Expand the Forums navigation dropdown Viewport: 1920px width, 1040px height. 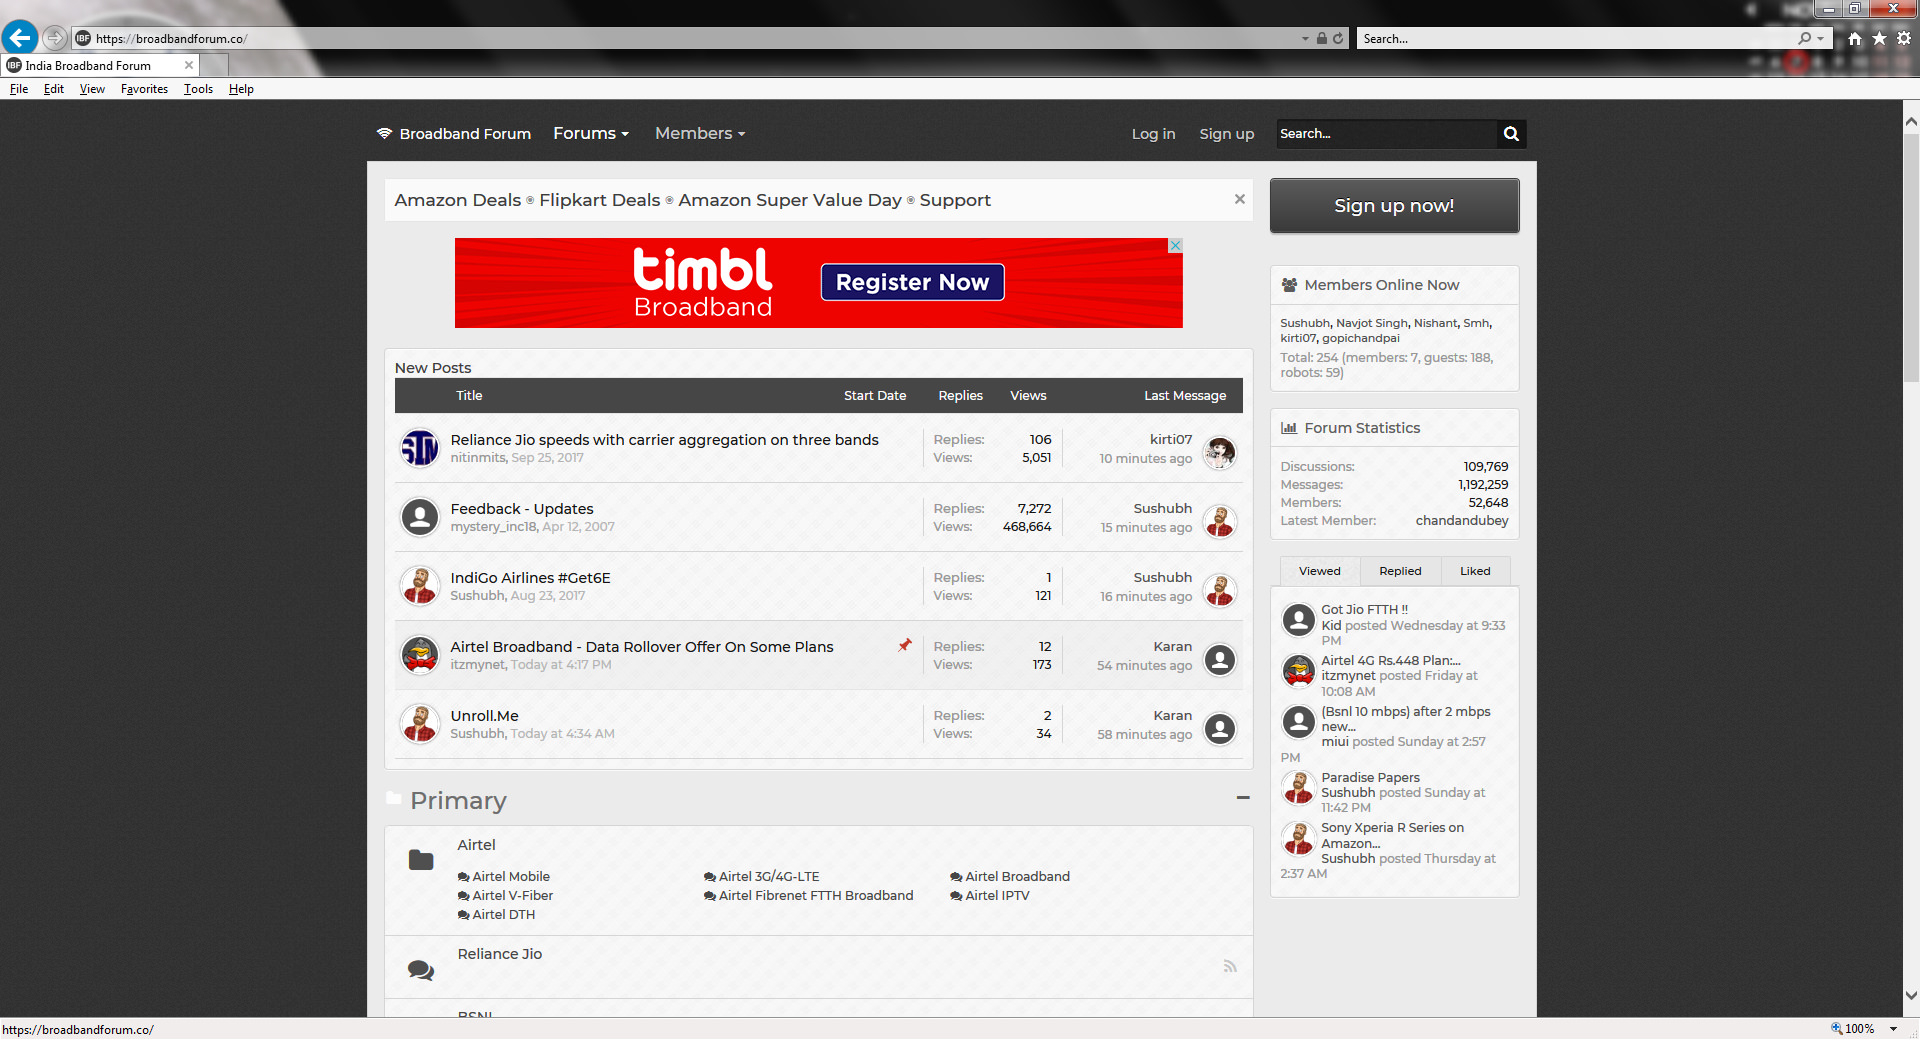(x=591, y=134)
